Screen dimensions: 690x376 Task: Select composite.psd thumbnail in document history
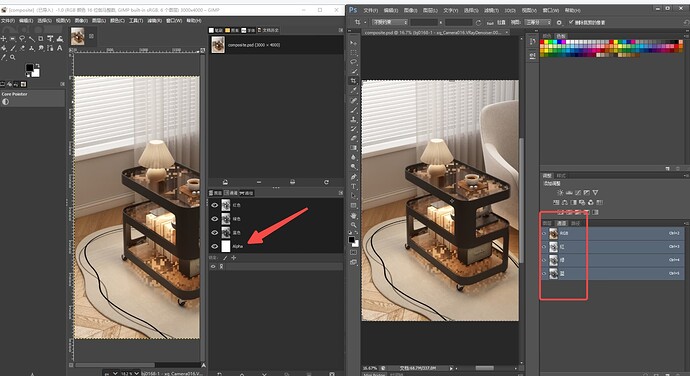point(218,44)
